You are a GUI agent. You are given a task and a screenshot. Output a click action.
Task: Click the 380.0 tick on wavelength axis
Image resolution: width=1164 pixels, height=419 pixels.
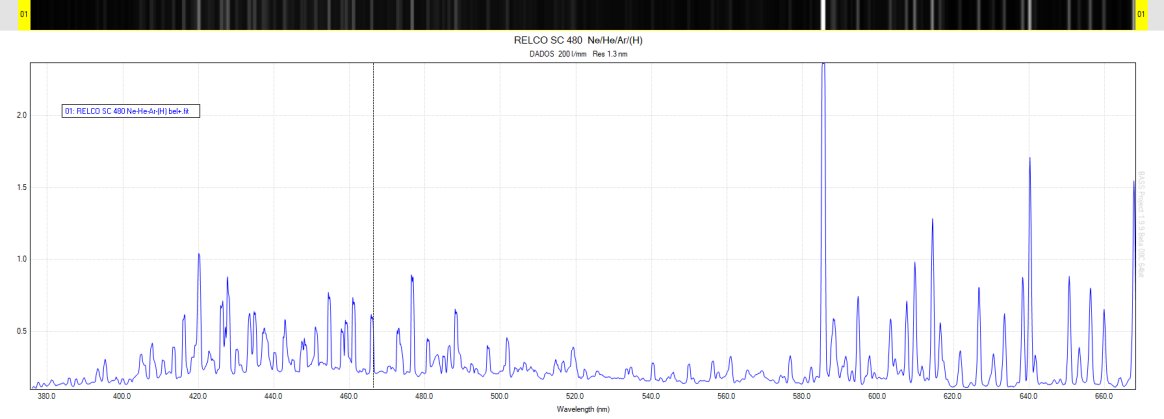pos(46,398)
